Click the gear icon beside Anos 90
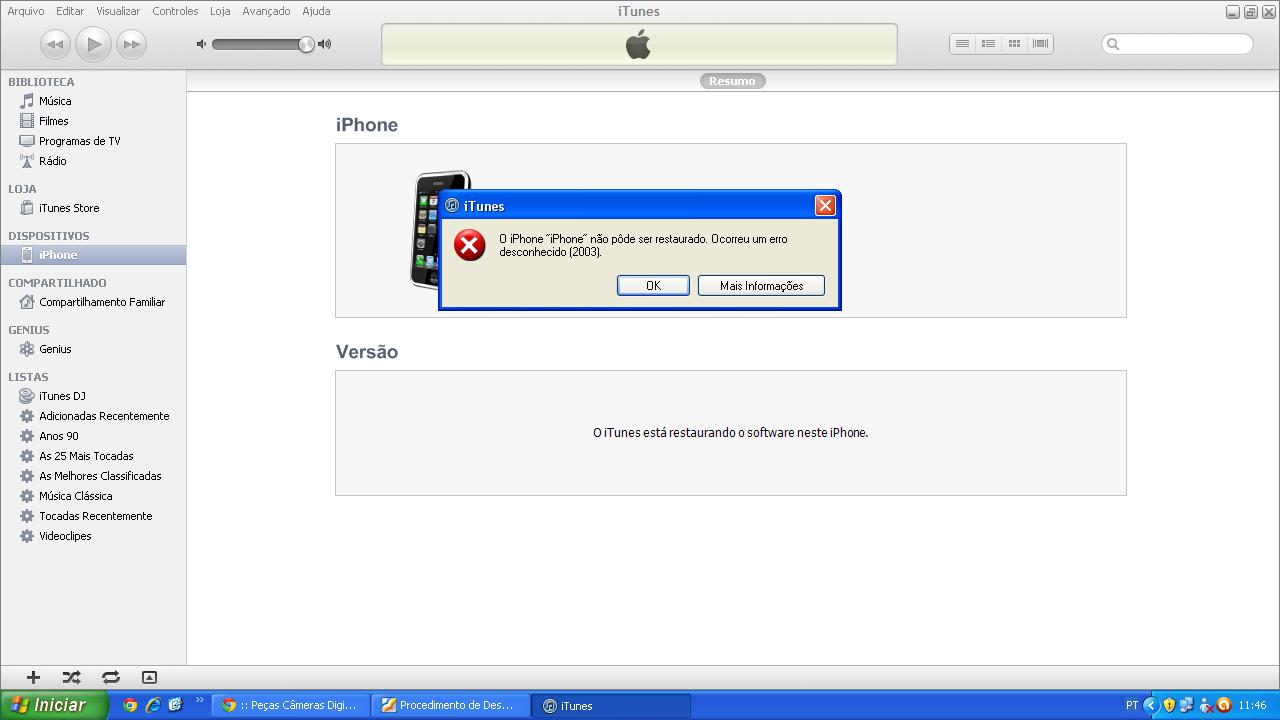 pyautogui.click(x=27, y=436)
